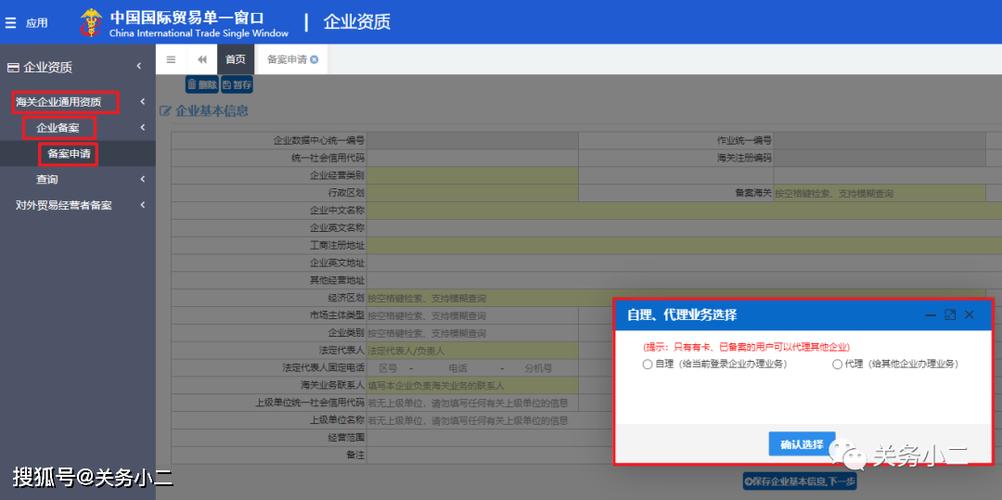Select the 自理 radio option
1002x500 pixels.
647,364
